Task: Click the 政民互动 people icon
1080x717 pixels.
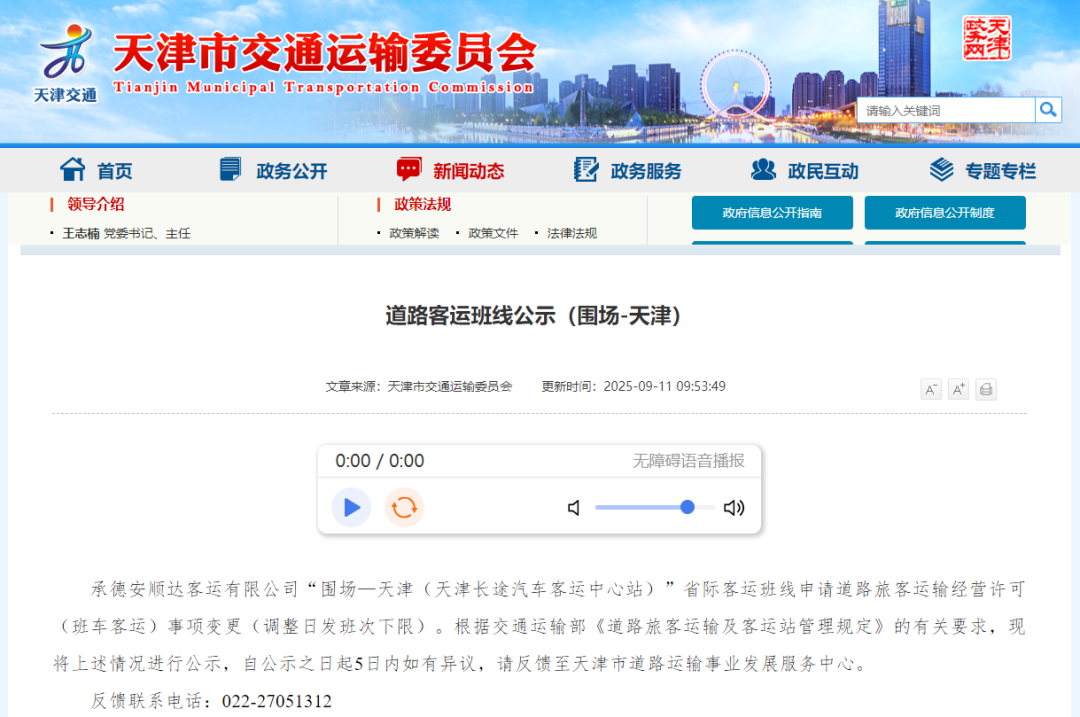Action: click(x=763, y=169)
